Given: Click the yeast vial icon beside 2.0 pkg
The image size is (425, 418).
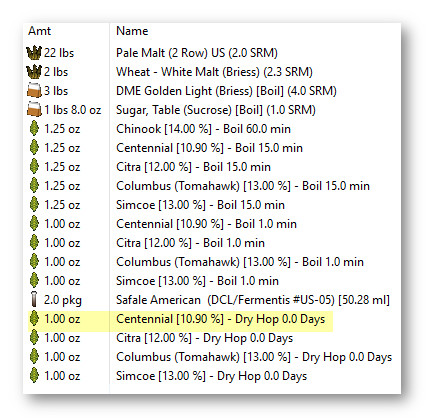Looking at the screenshot, I should (34, 299).
